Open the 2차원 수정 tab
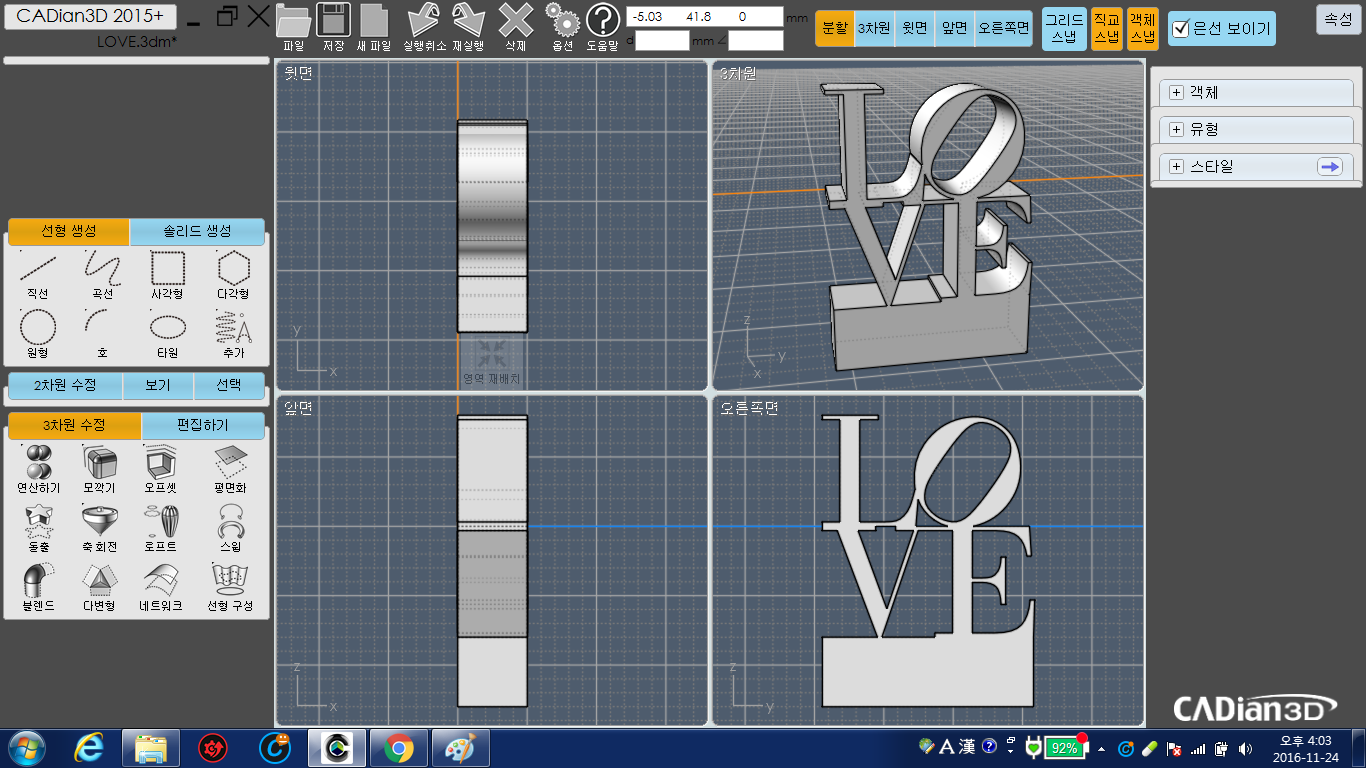 tap(65, 385)
